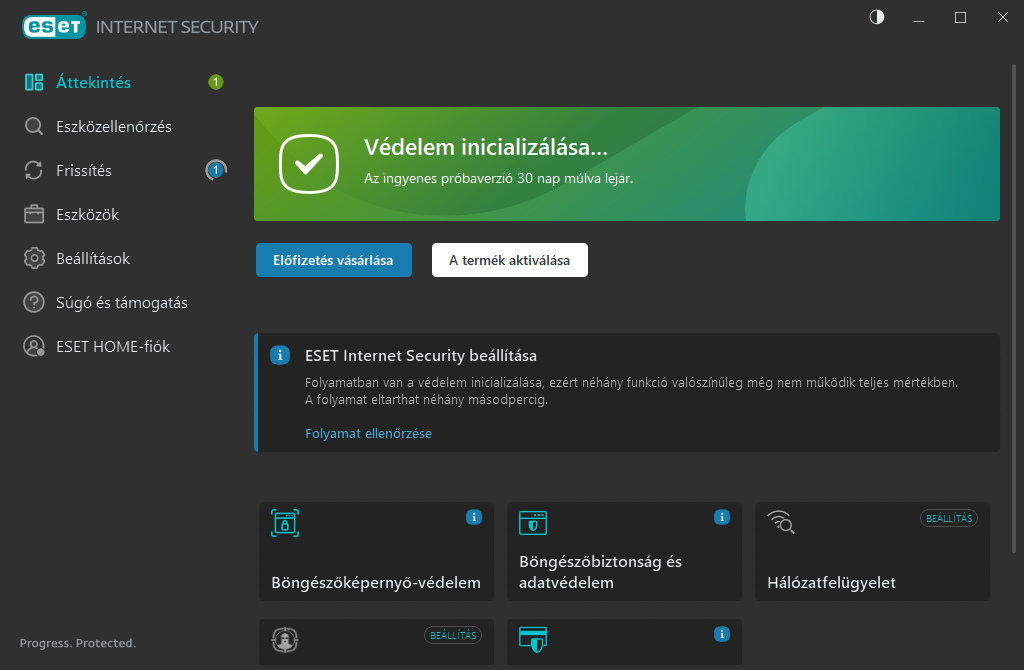This screenshot has width=1024, height=670.
Task: Click the gear icon beside Beállítások
Action: pyautogui.click(x=34, y=259)
